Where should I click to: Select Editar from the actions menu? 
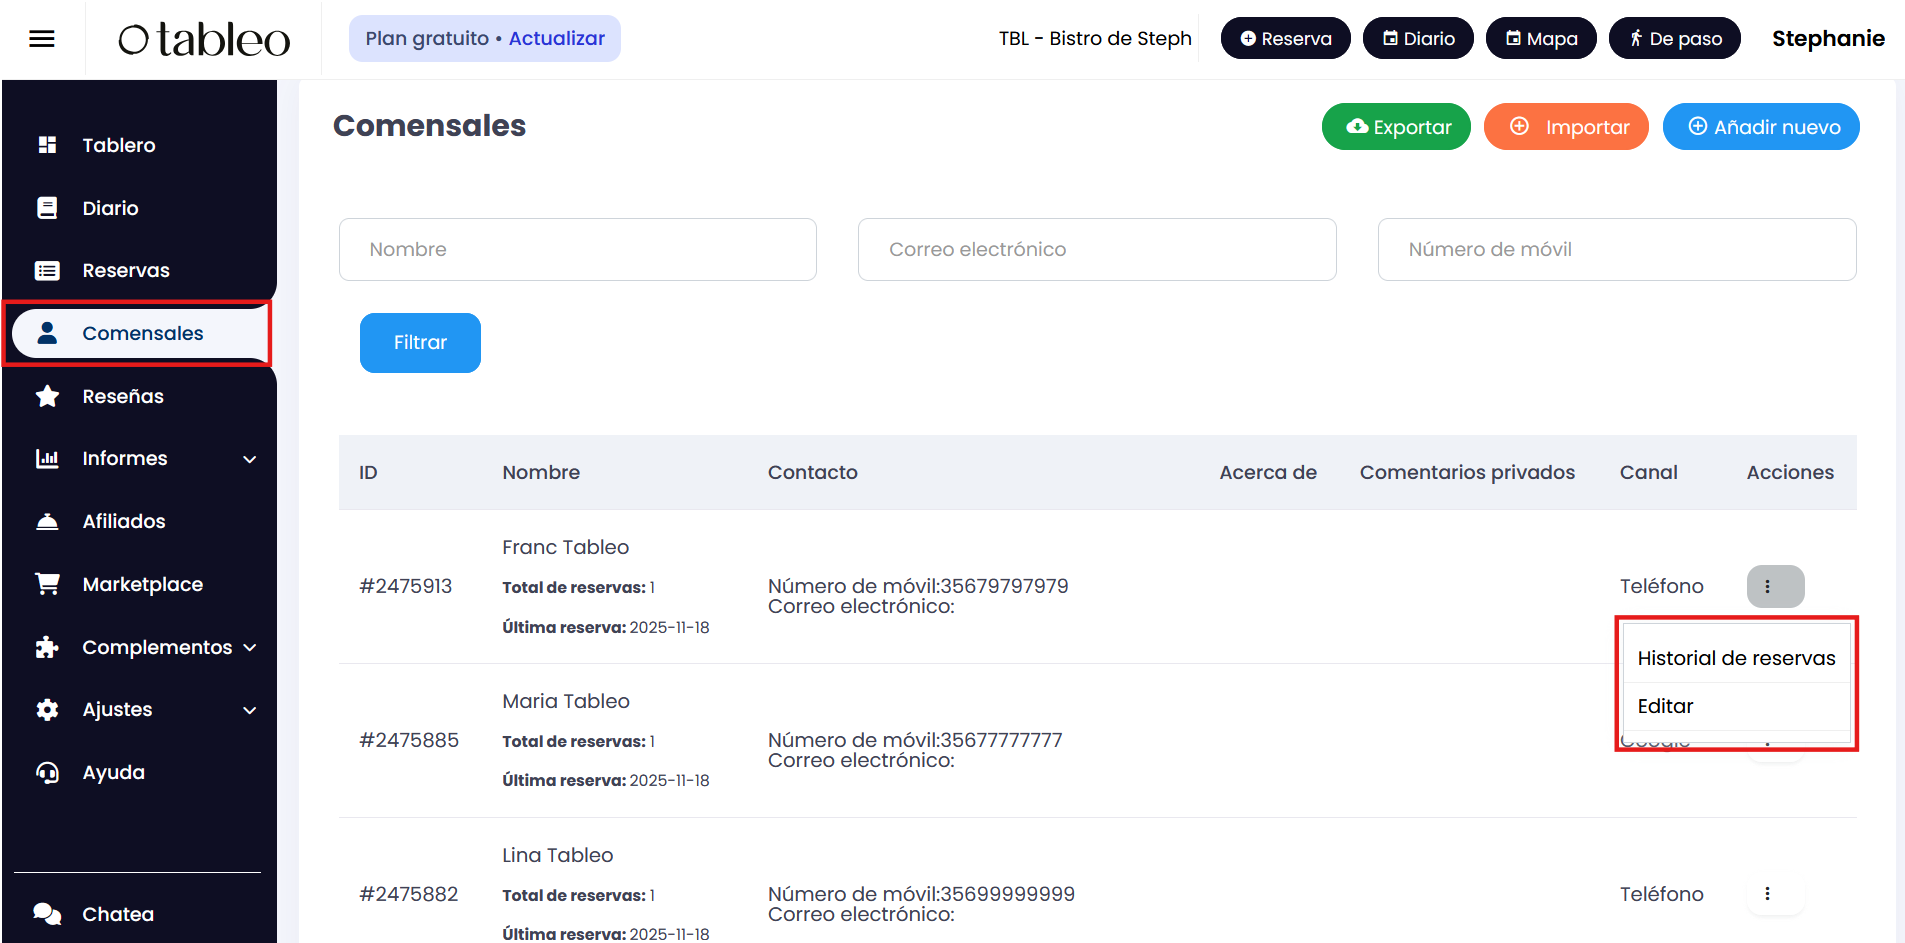(x=1736, y=706)
